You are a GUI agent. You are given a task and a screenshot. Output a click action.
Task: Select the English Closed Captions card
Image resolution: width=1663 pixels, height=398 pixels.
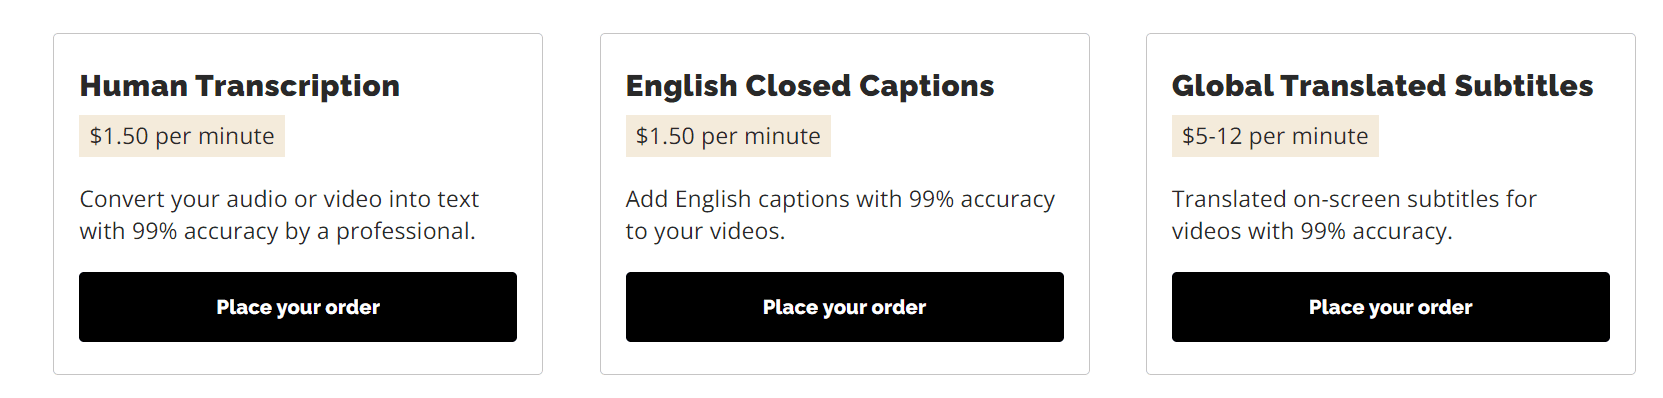(x=845, y=204)
